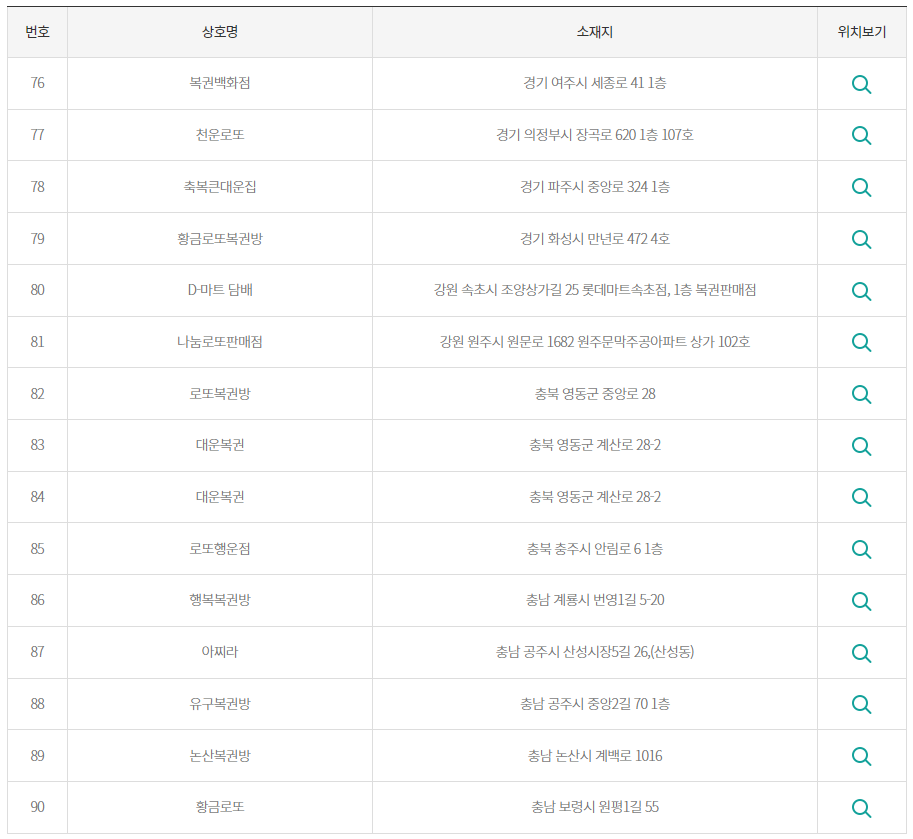View map for 나눔로또판매점

coord(861,342)
